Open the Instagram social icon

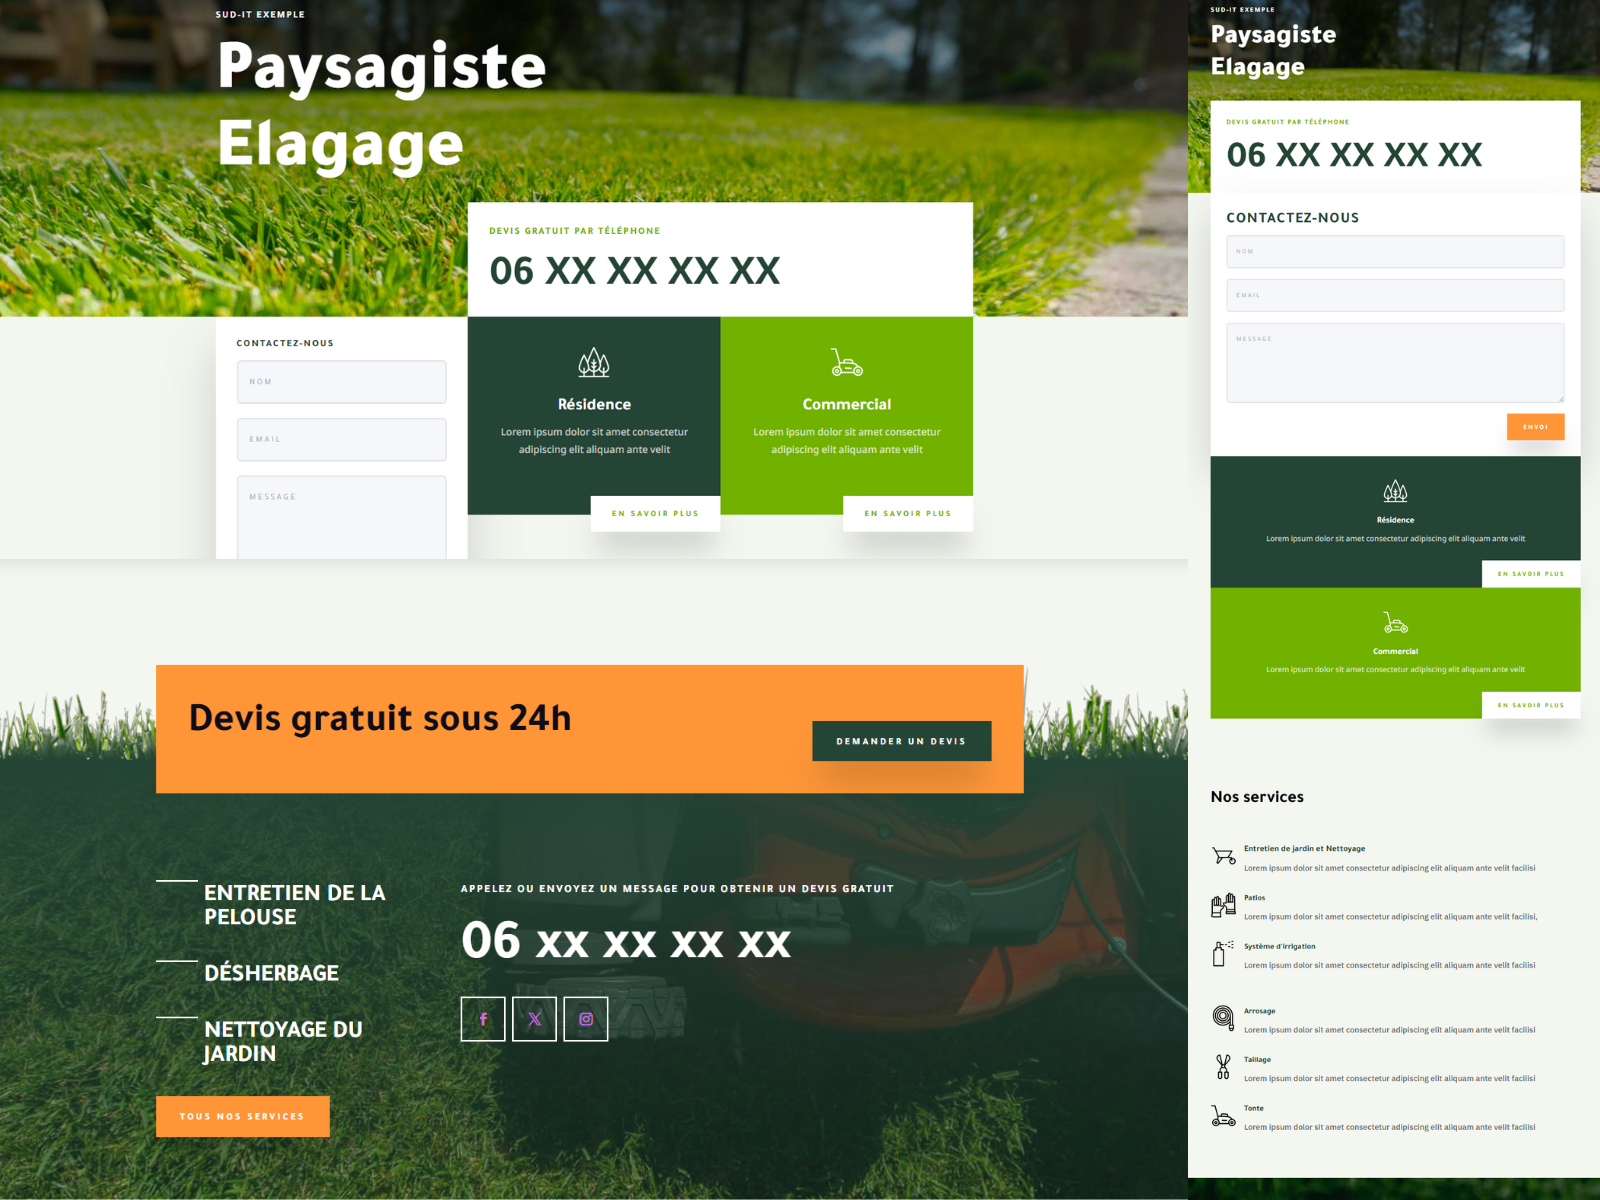(587, 1019)
